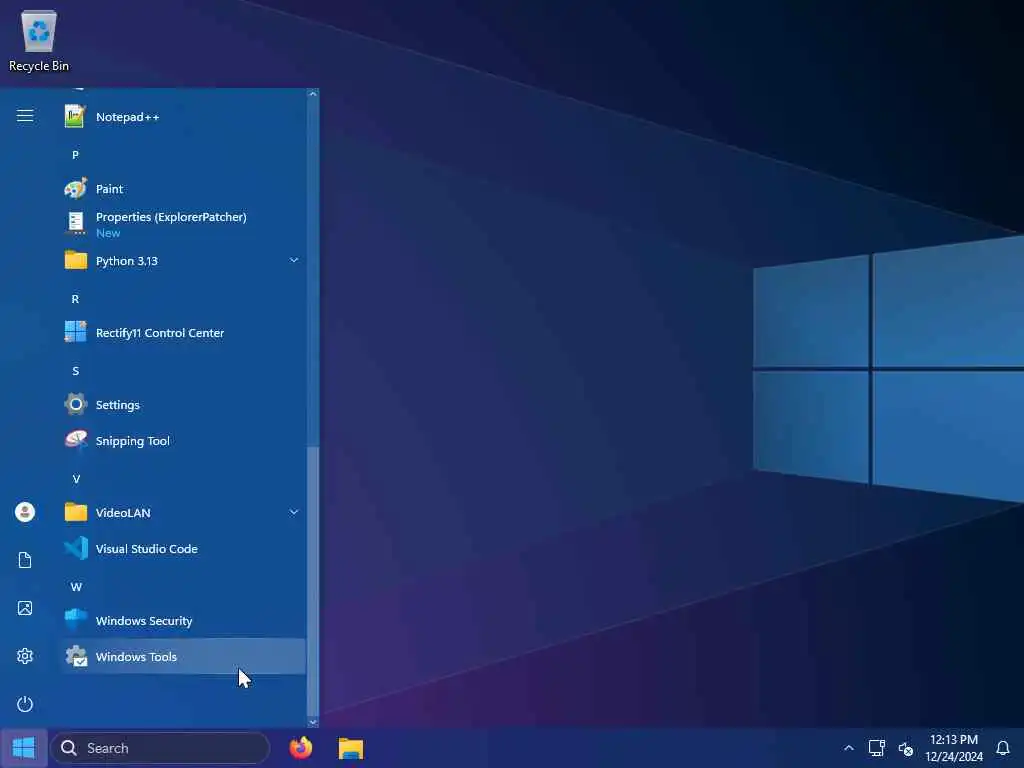Open user account avatar in Start sidebar
1024x768 pixels.
coord(25,512)
